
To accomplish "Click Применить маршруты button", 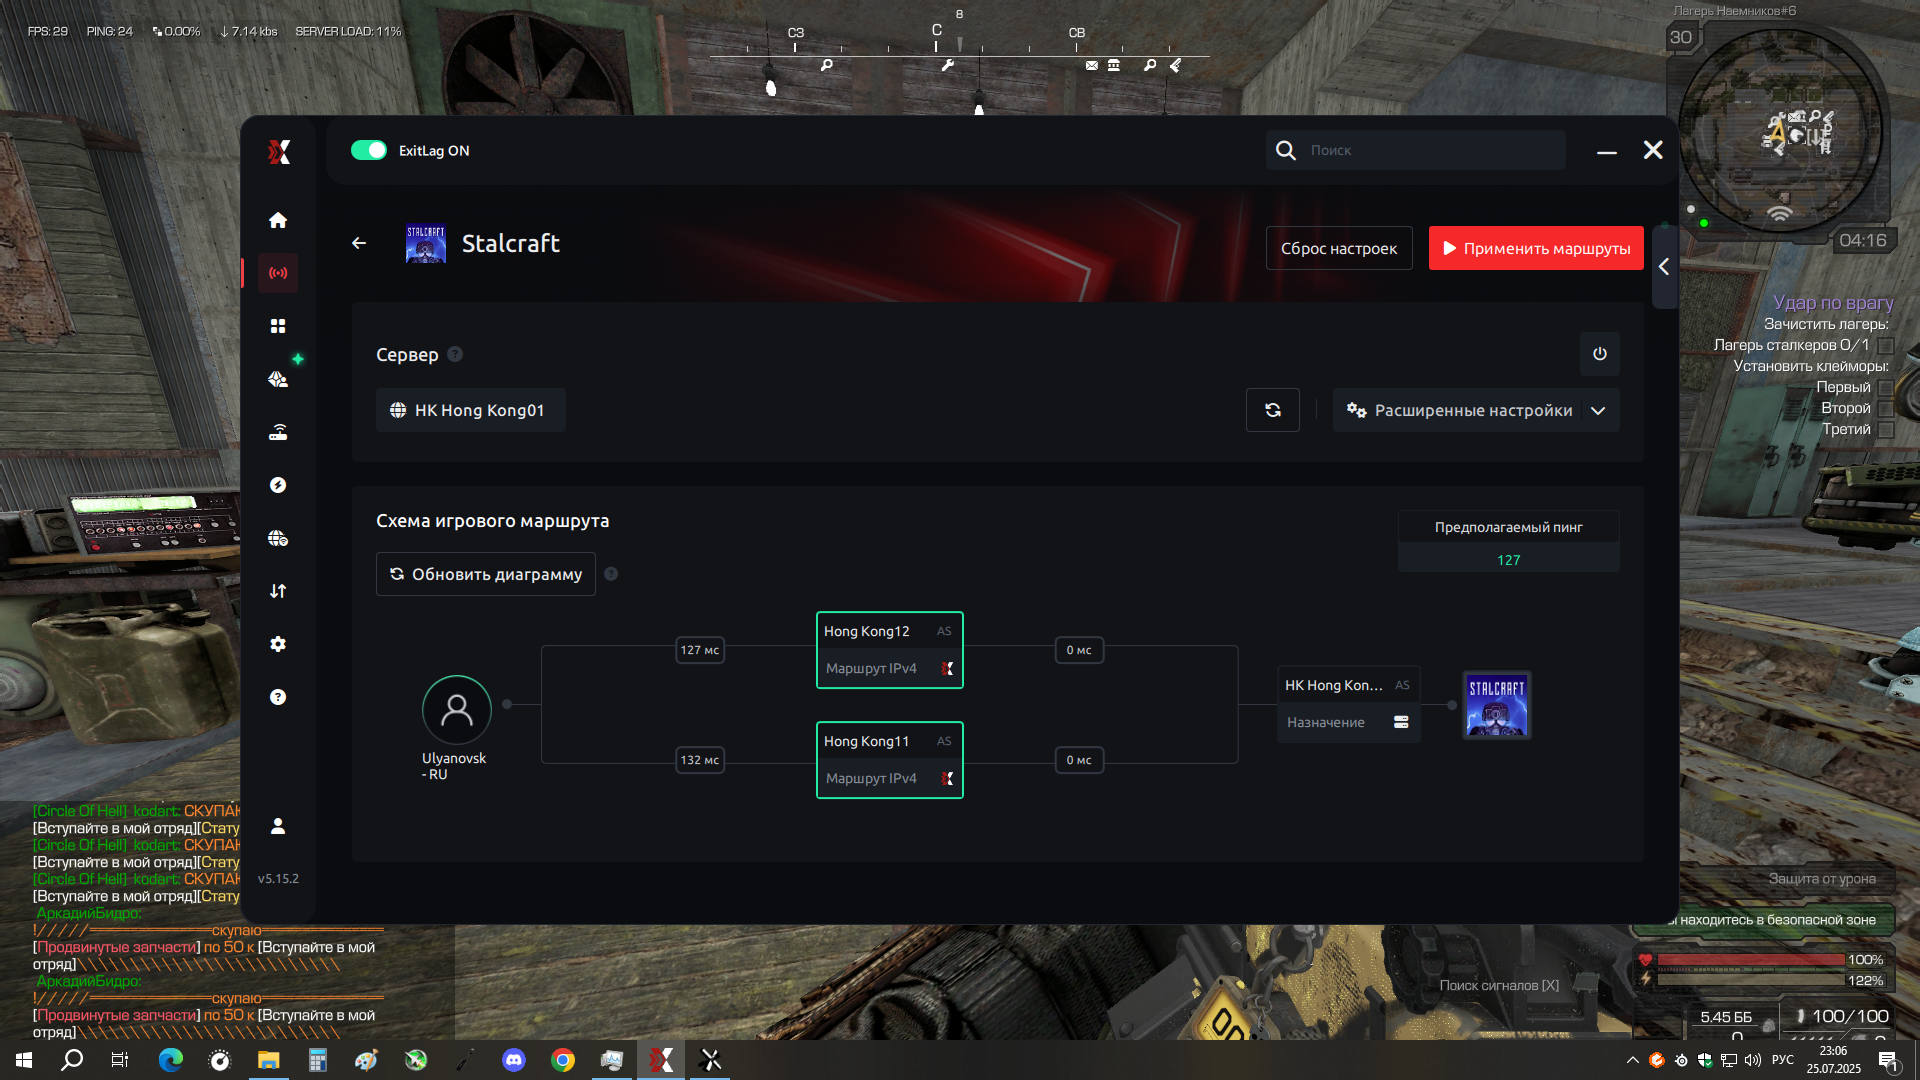I will [1536, 248].
